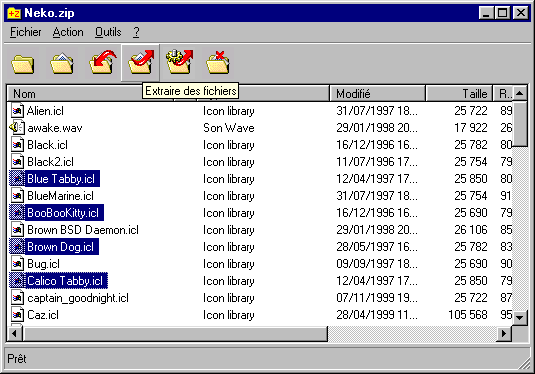Click the Calico Tabby.icl file icon
The image size is (535, 374).
[x=17, y=281]
